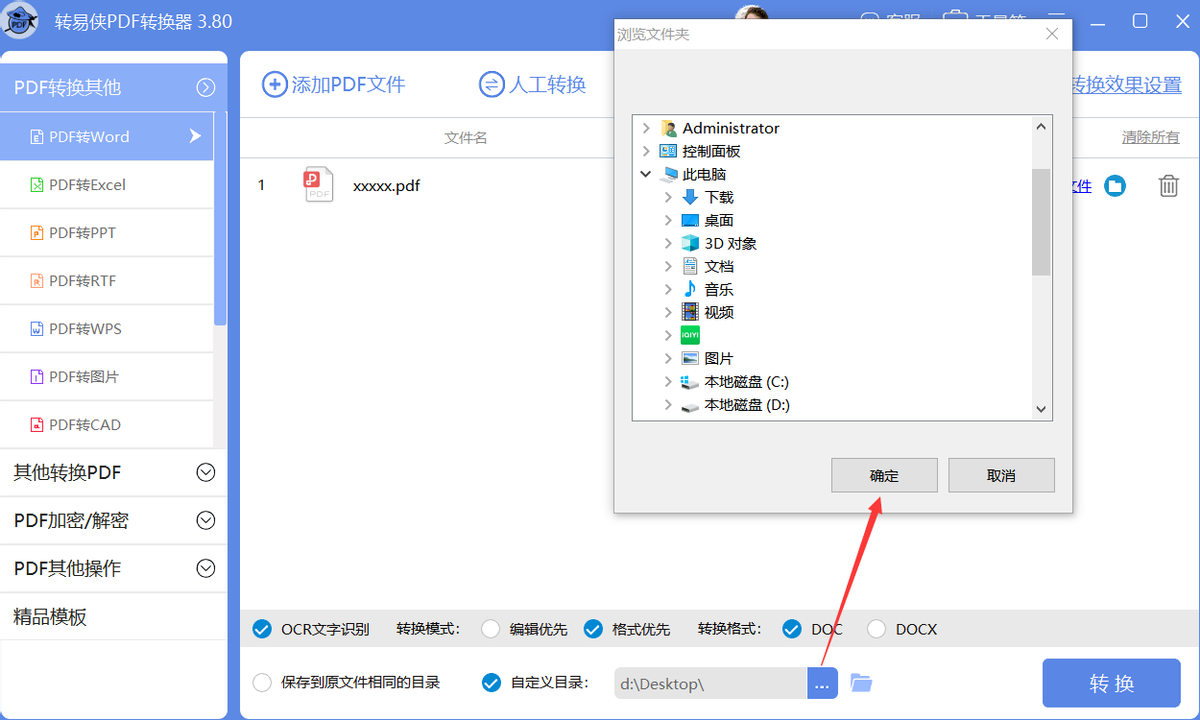This screenshot has width=1200, height=720.
Task: Click the red PDF icon of xxxxx.pdf
Action: (x=318, y=185)
